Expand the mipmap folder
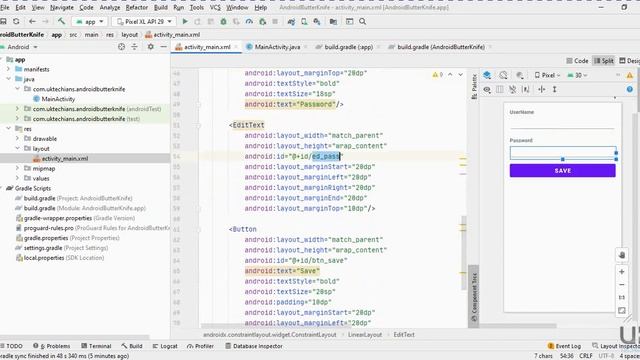 tap(17, 168)
